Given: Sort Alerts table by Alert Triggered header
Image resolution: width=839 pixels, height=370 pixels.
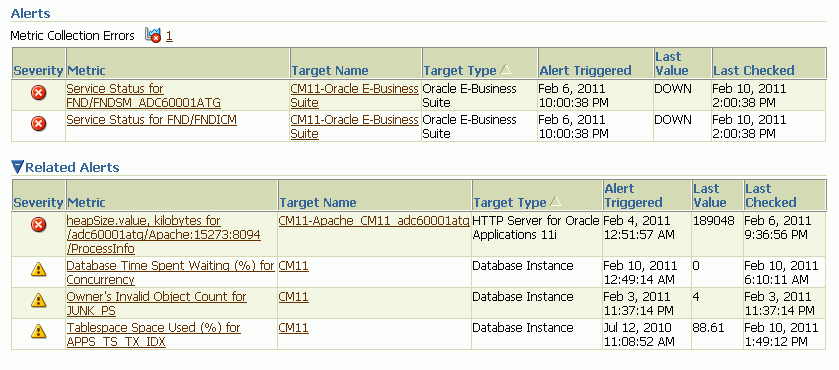Looking at the screenshot, I should pos(585,71).
